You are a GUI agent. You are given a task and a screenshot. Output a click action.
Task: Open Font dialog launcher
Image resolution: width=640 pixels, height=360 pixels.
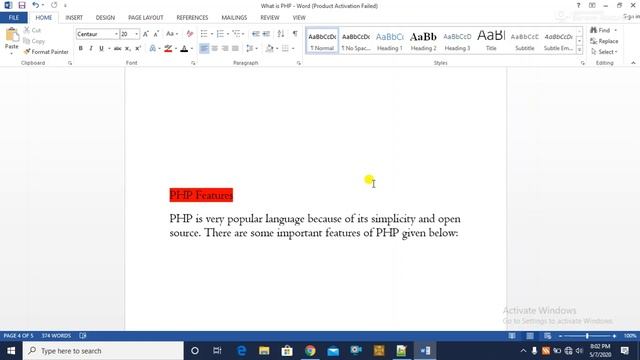tap(193, 63)
